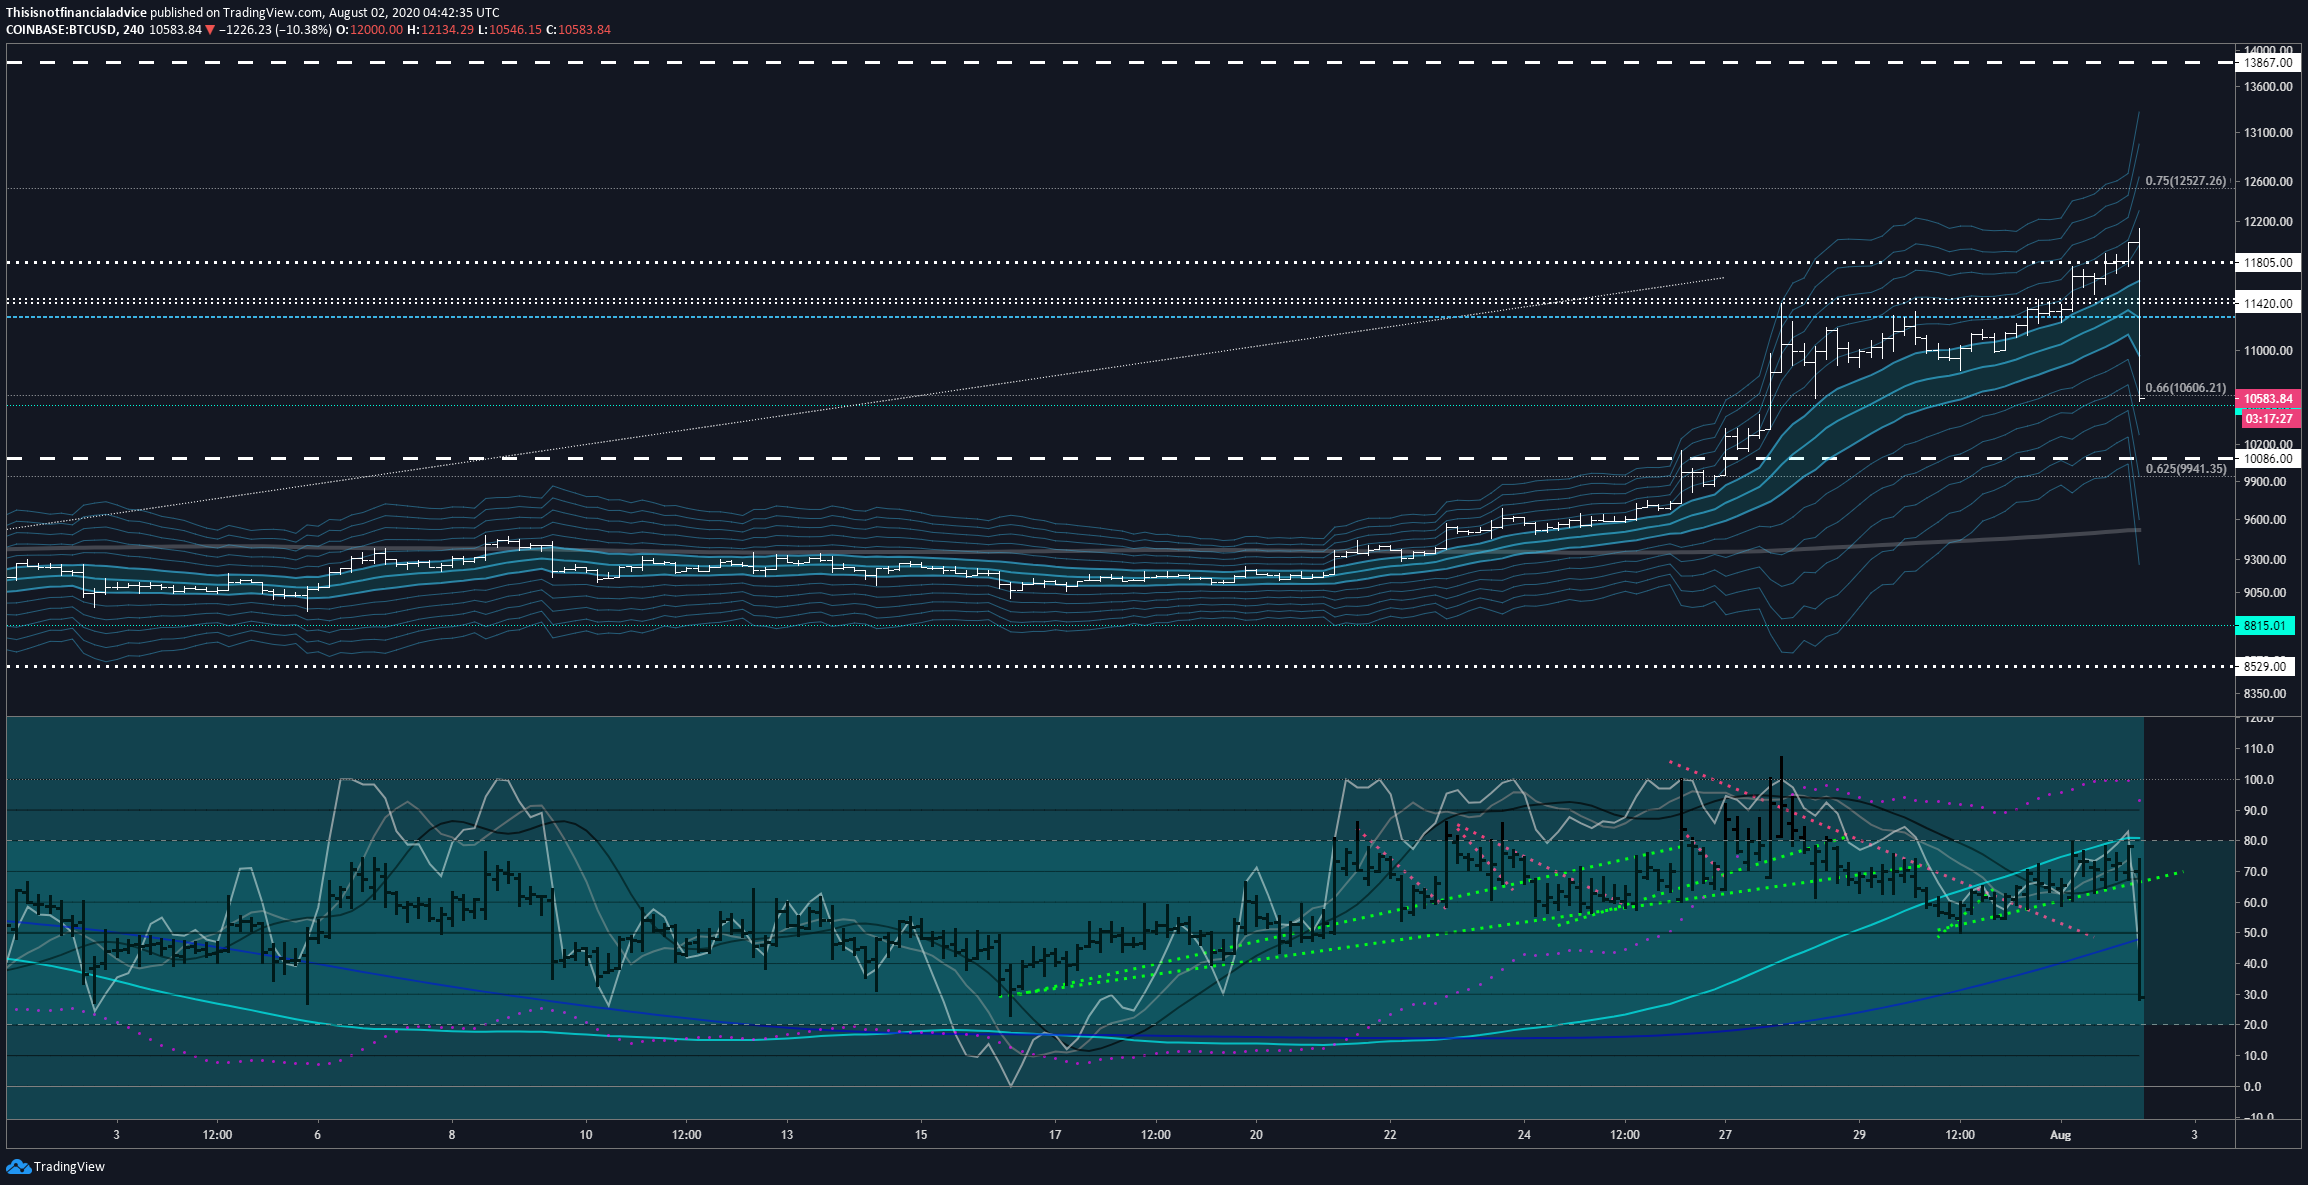Click the 9600.00 price axis label

(x=2265, y=520)
